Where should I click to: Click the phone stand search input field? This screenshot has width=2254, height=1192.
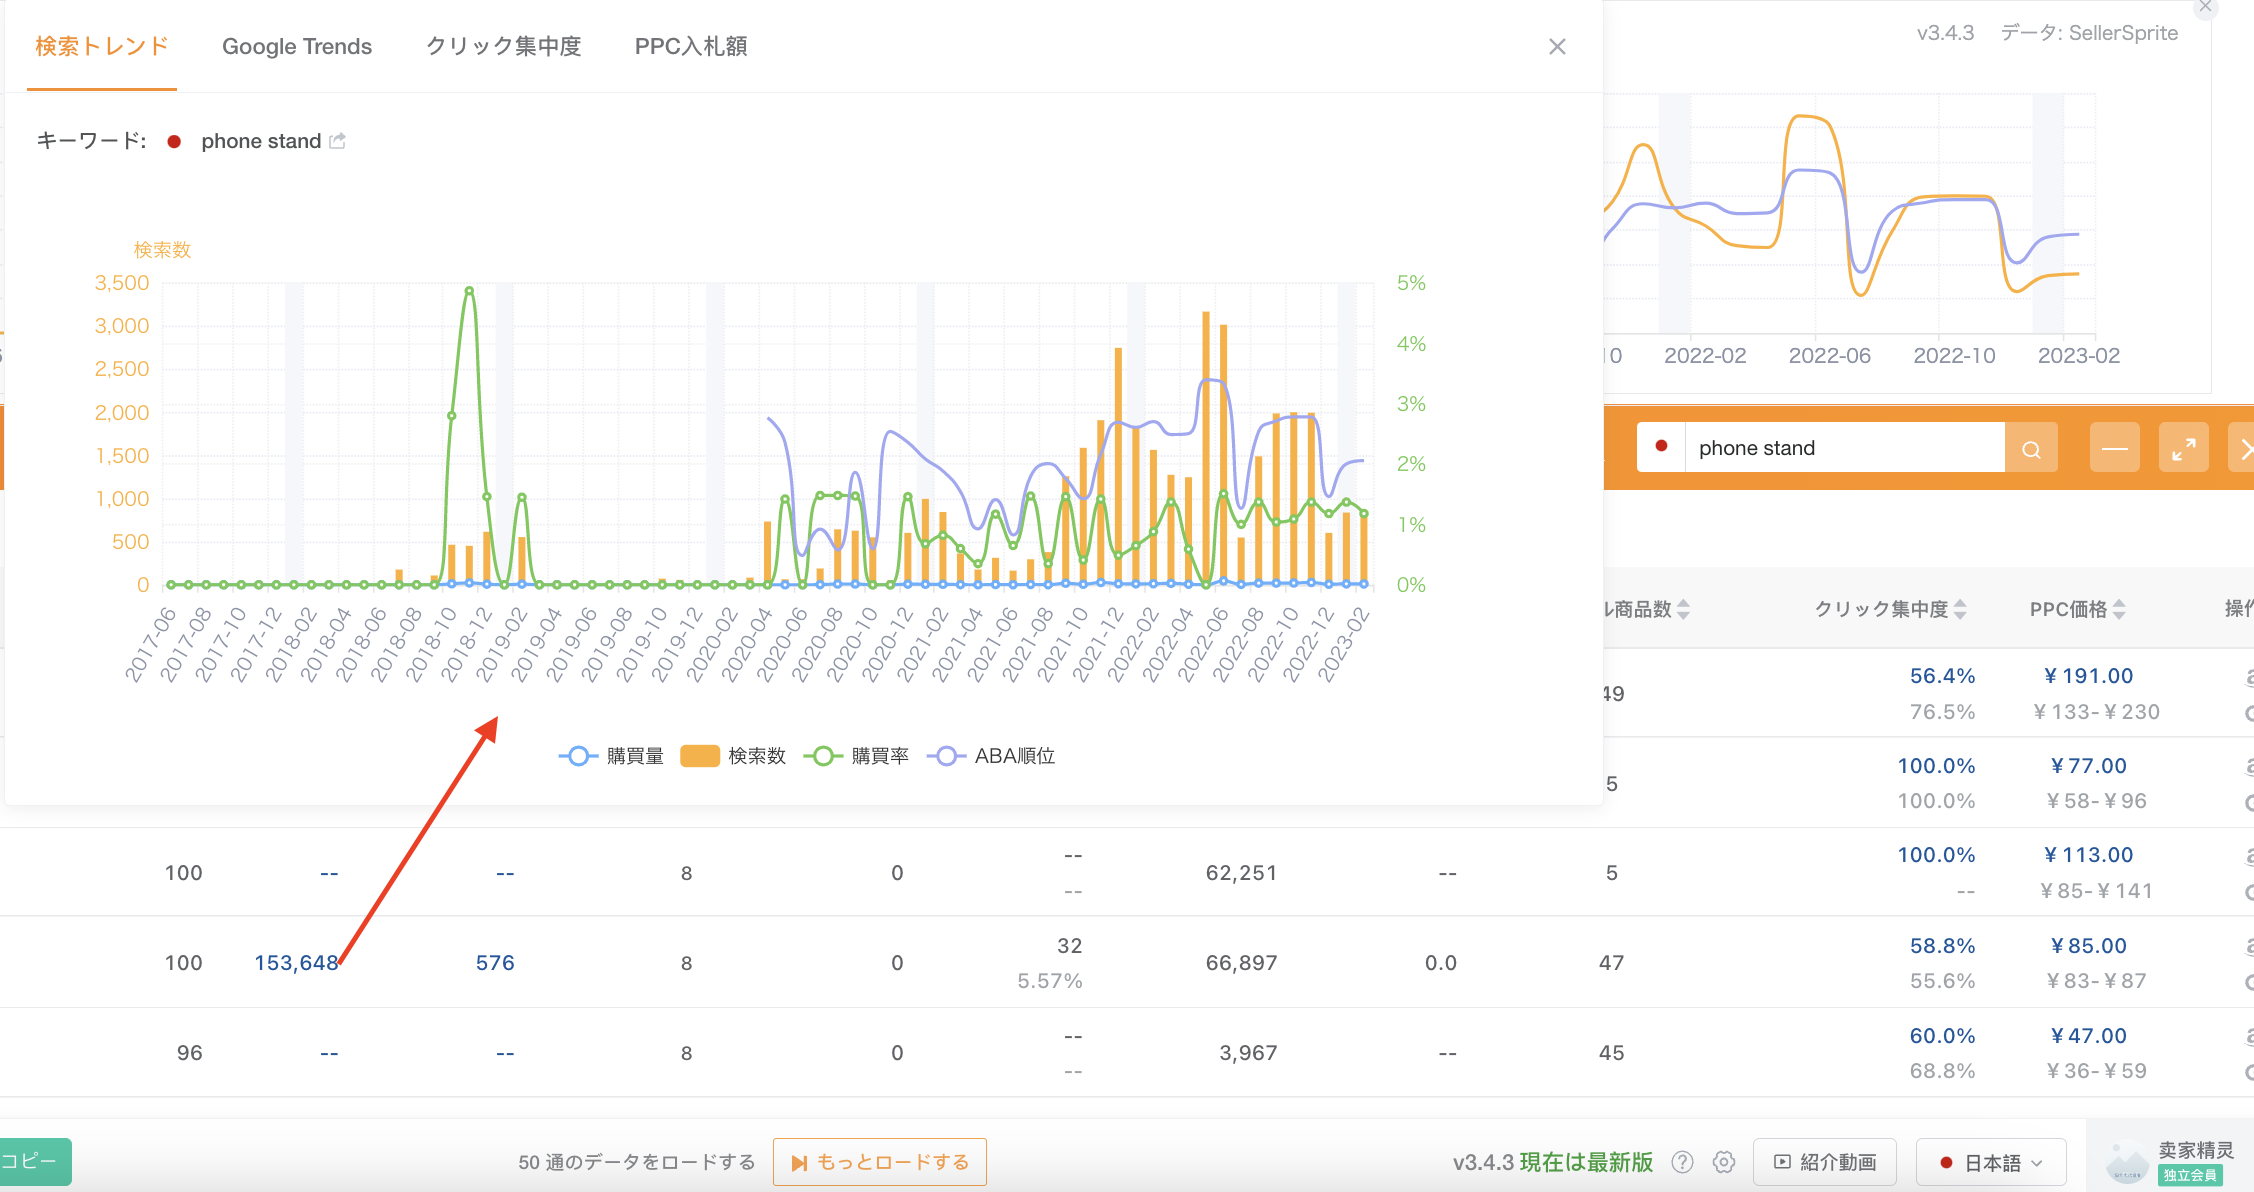point(1844,448)
